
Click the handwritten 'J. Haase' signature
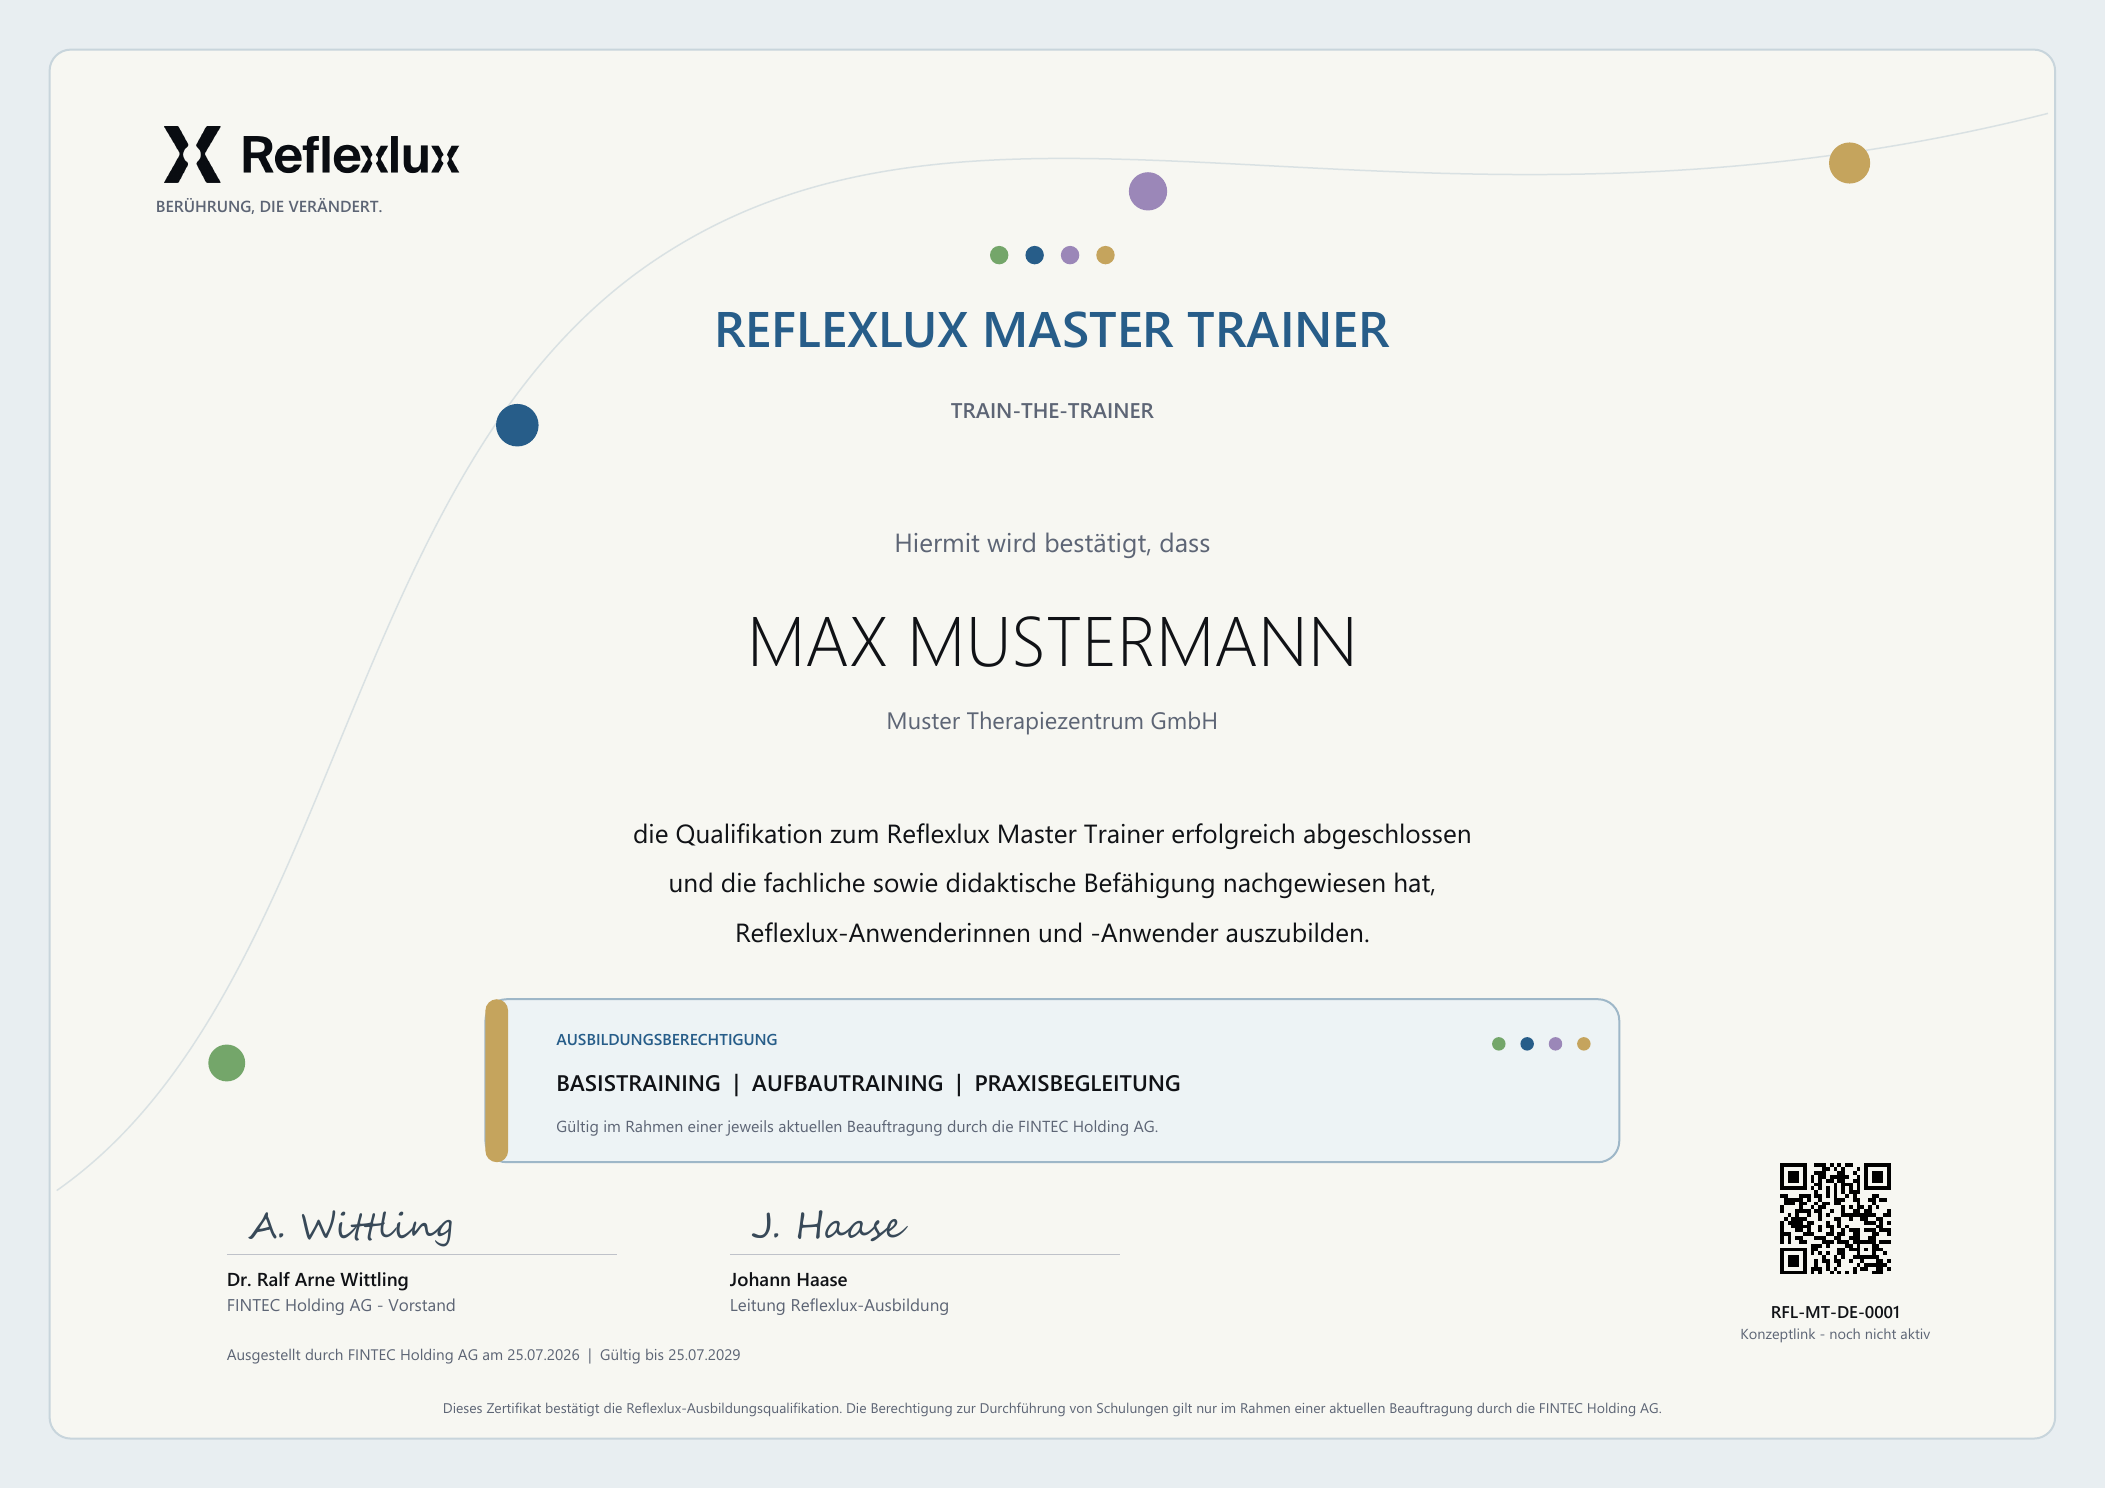(829, 1226)
